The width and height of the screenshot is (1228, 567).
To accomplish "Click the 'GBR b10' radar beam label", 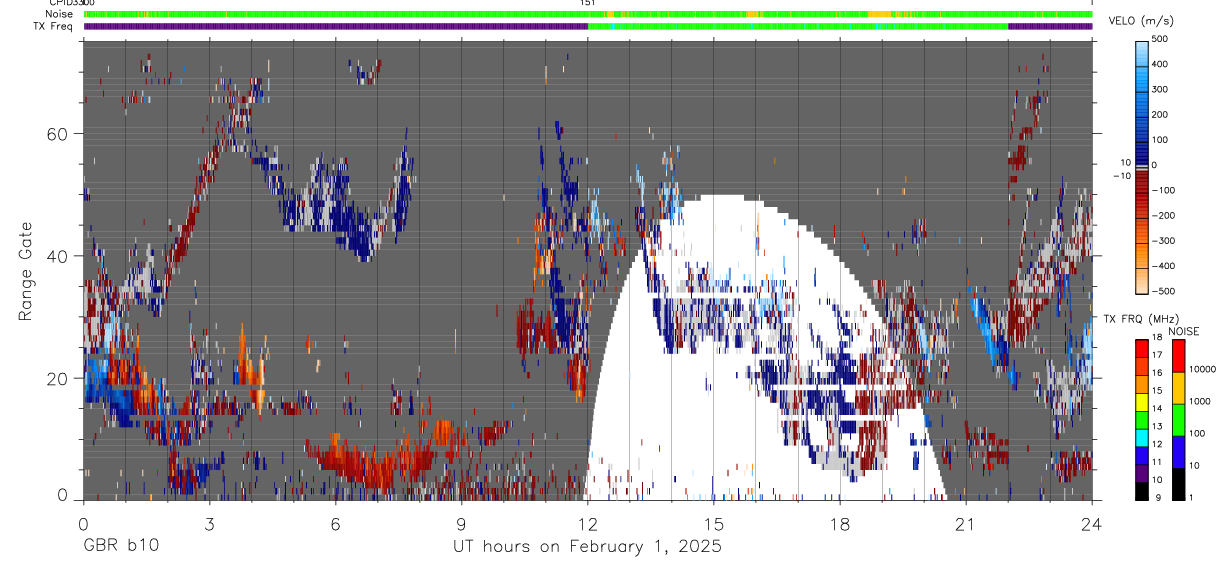I will [120, 546].
